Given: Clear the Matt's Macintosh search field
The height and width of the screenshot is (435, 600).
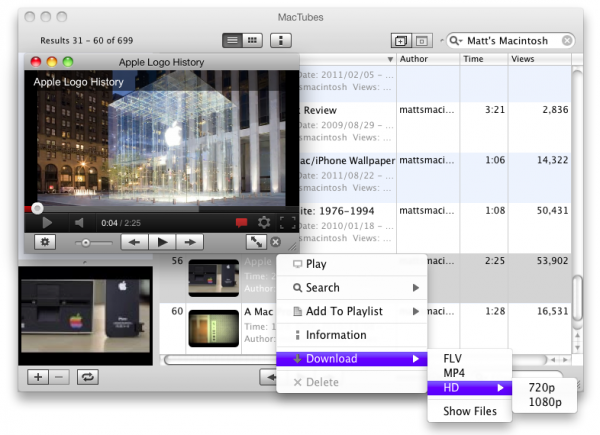Looking at the screenshot, I should click(567, 40).
